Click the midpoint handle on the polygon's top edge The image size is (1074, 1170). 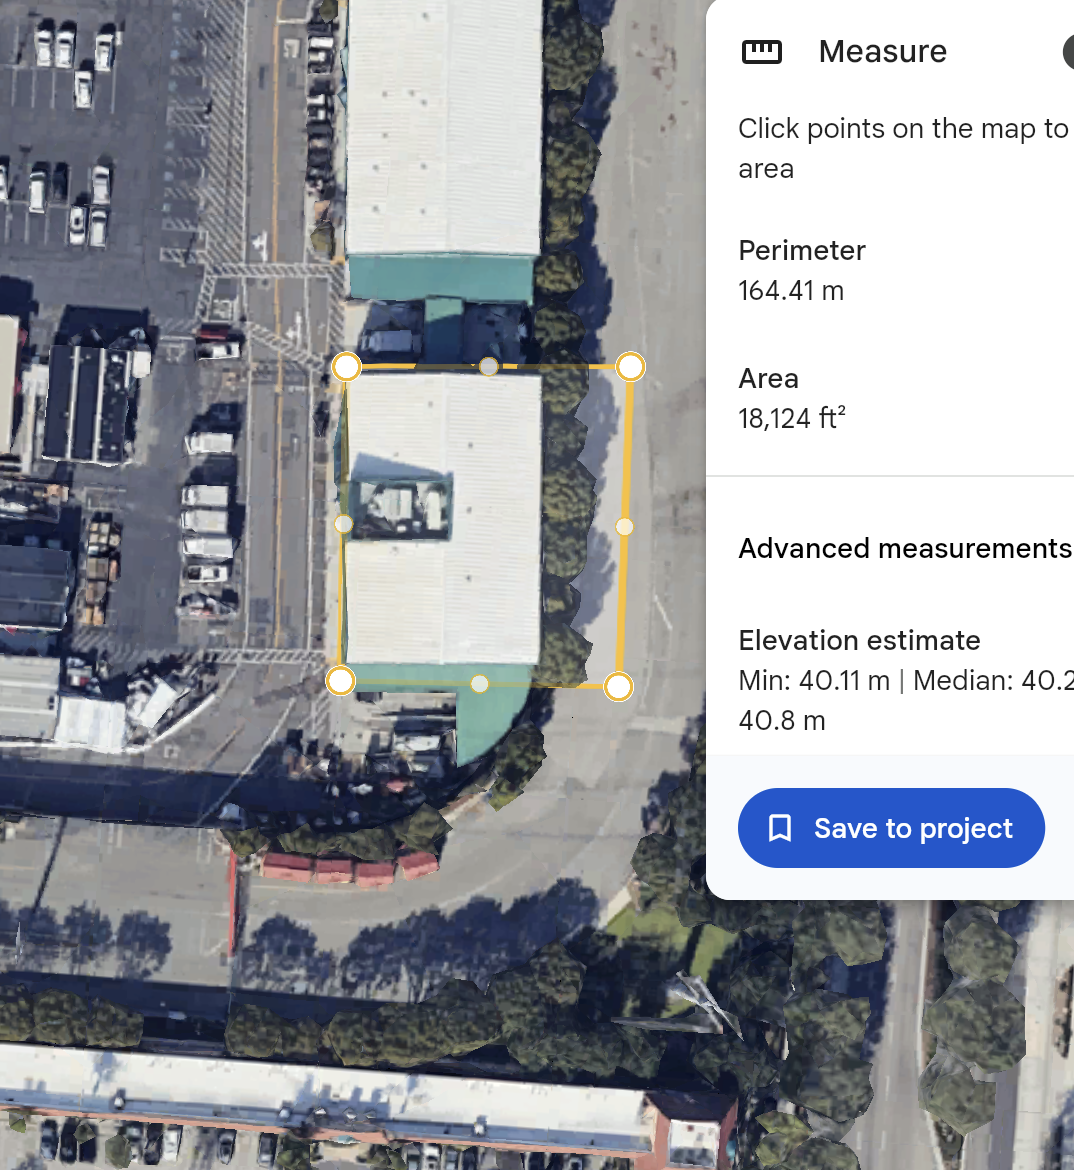pyautogui.click(x=488, y=366)
